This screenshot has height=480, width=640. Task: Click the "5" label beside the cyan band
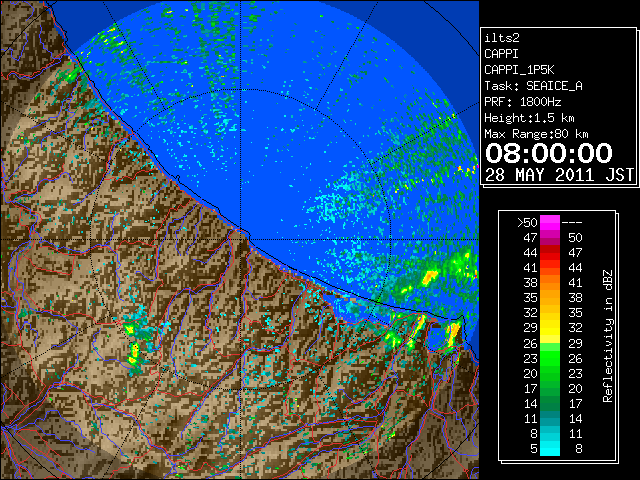point(533,449)
